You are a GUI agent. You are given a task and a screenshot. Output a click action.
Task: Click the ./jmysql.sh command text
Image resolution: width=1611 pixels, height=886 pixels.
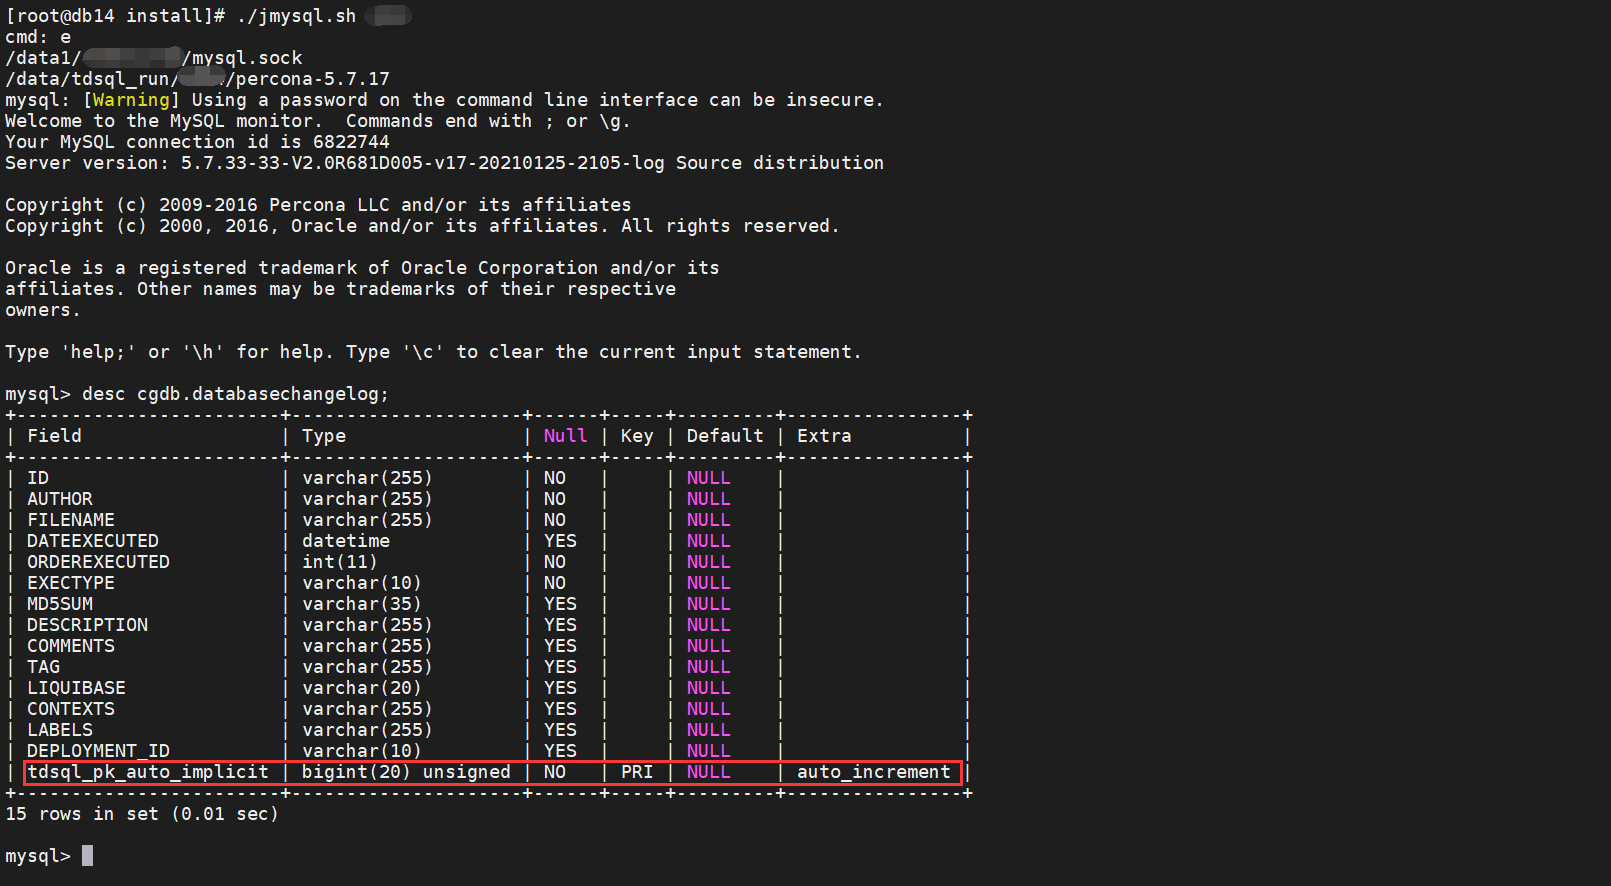(297, 16)
